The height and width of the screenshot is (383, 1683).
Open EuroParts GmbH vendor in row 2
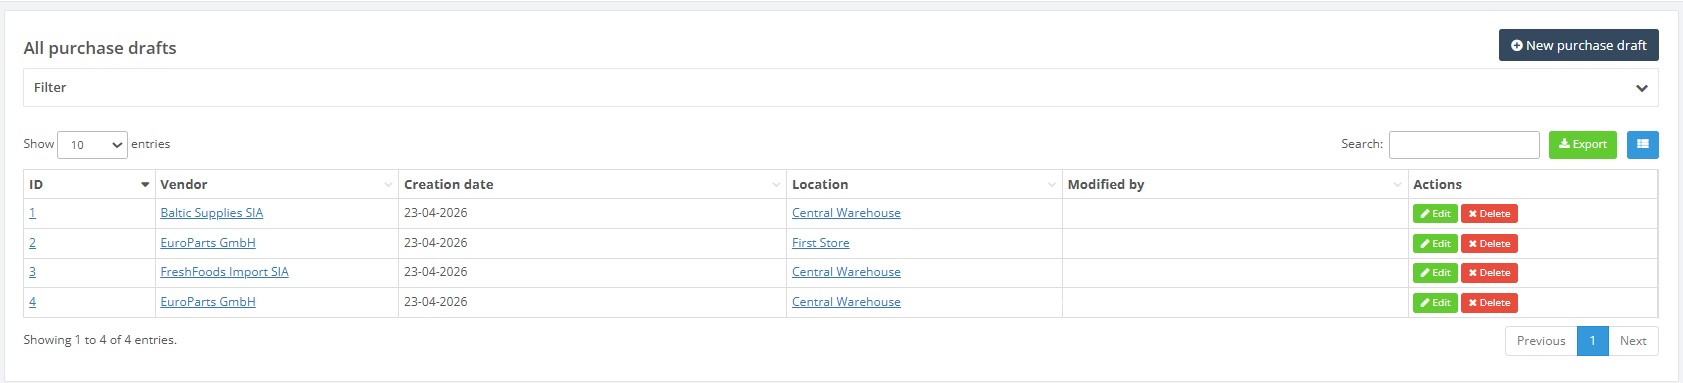208,243
